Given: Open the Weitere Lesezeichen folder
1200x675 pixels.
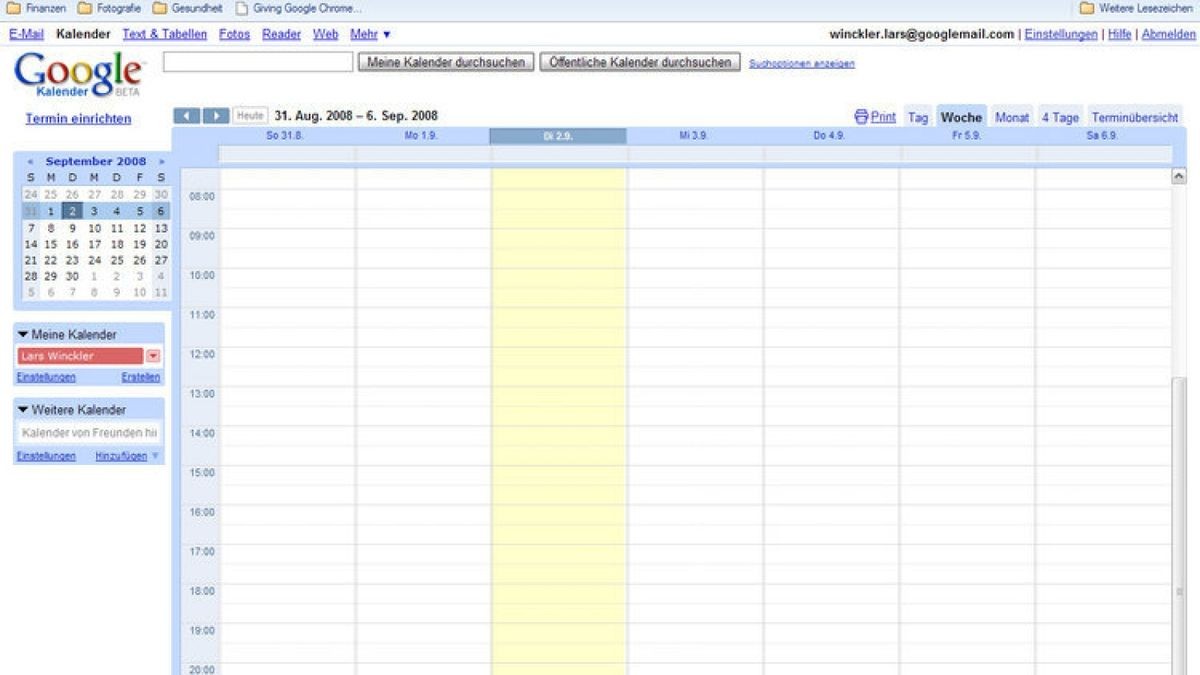Looking at the screenshot, I should (1136, 9).
